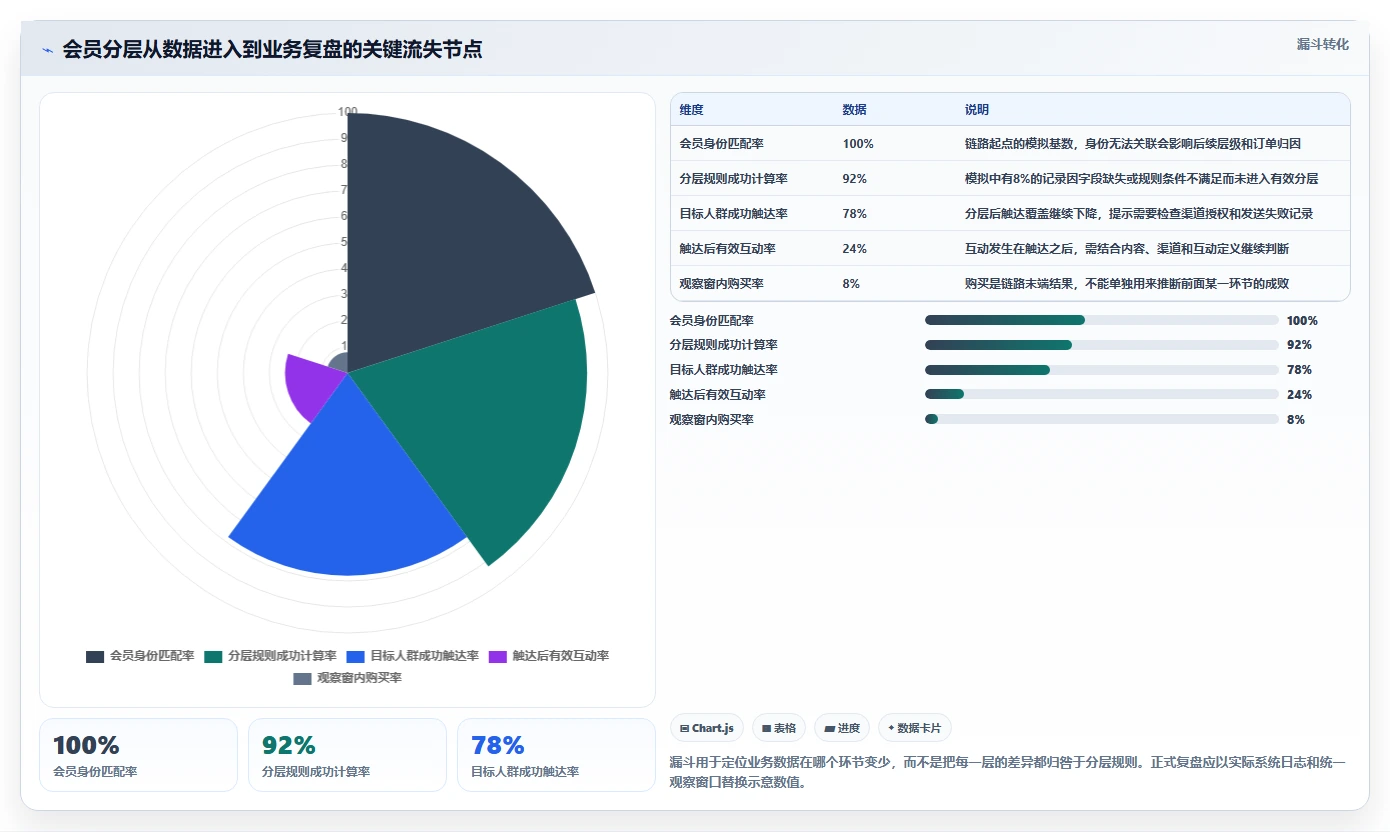Click the 表格 tag
This screenshot has height=832, width=1390.
tap(779, 728)
